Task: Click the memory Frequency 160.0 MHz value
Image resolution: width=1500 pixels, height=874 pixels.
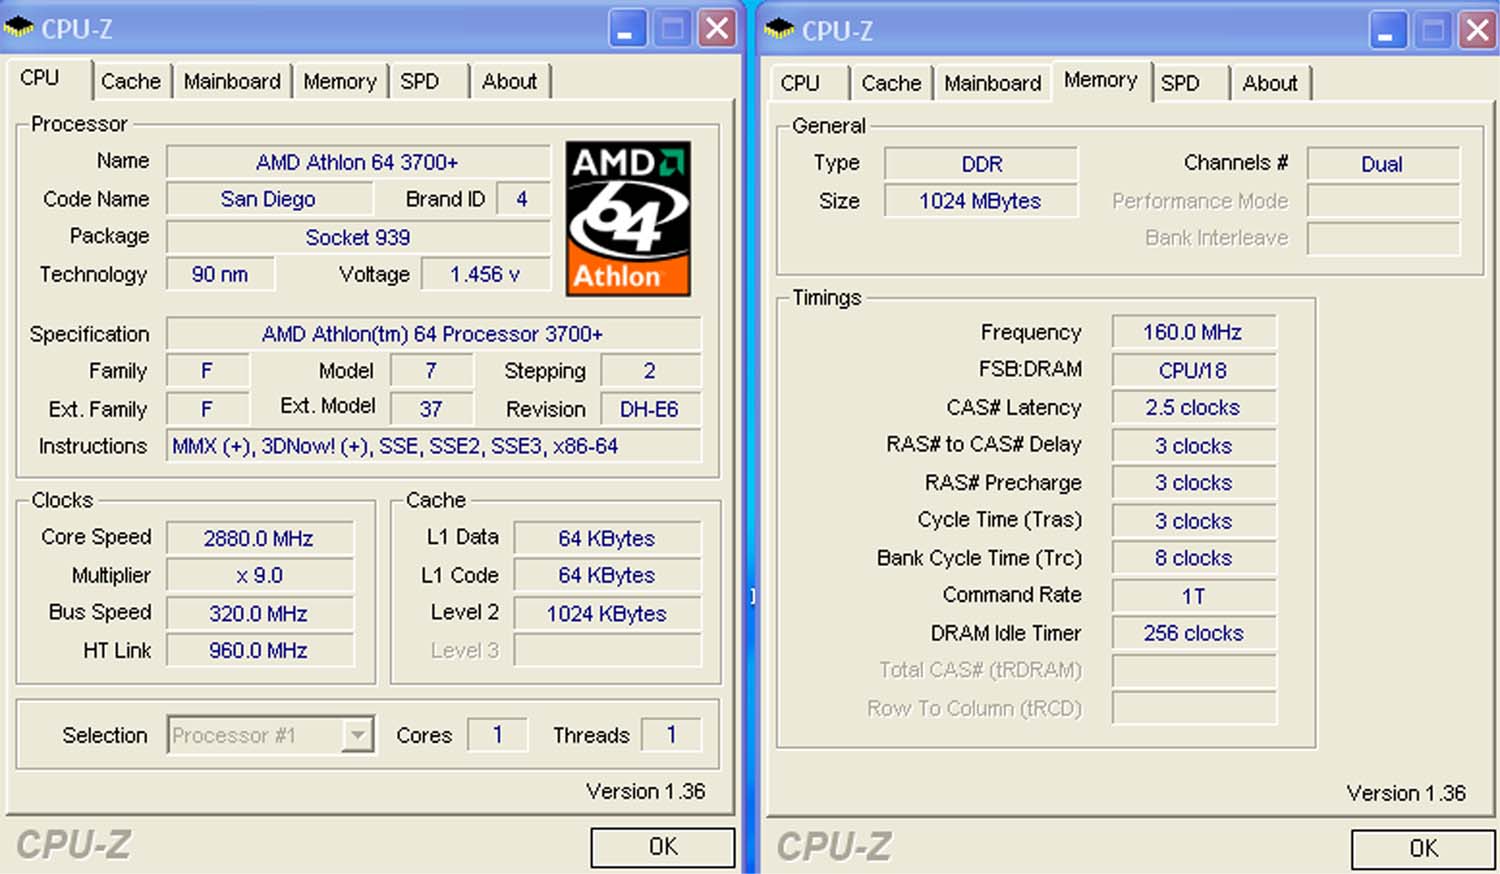Action: click(x=1194, y=332)
